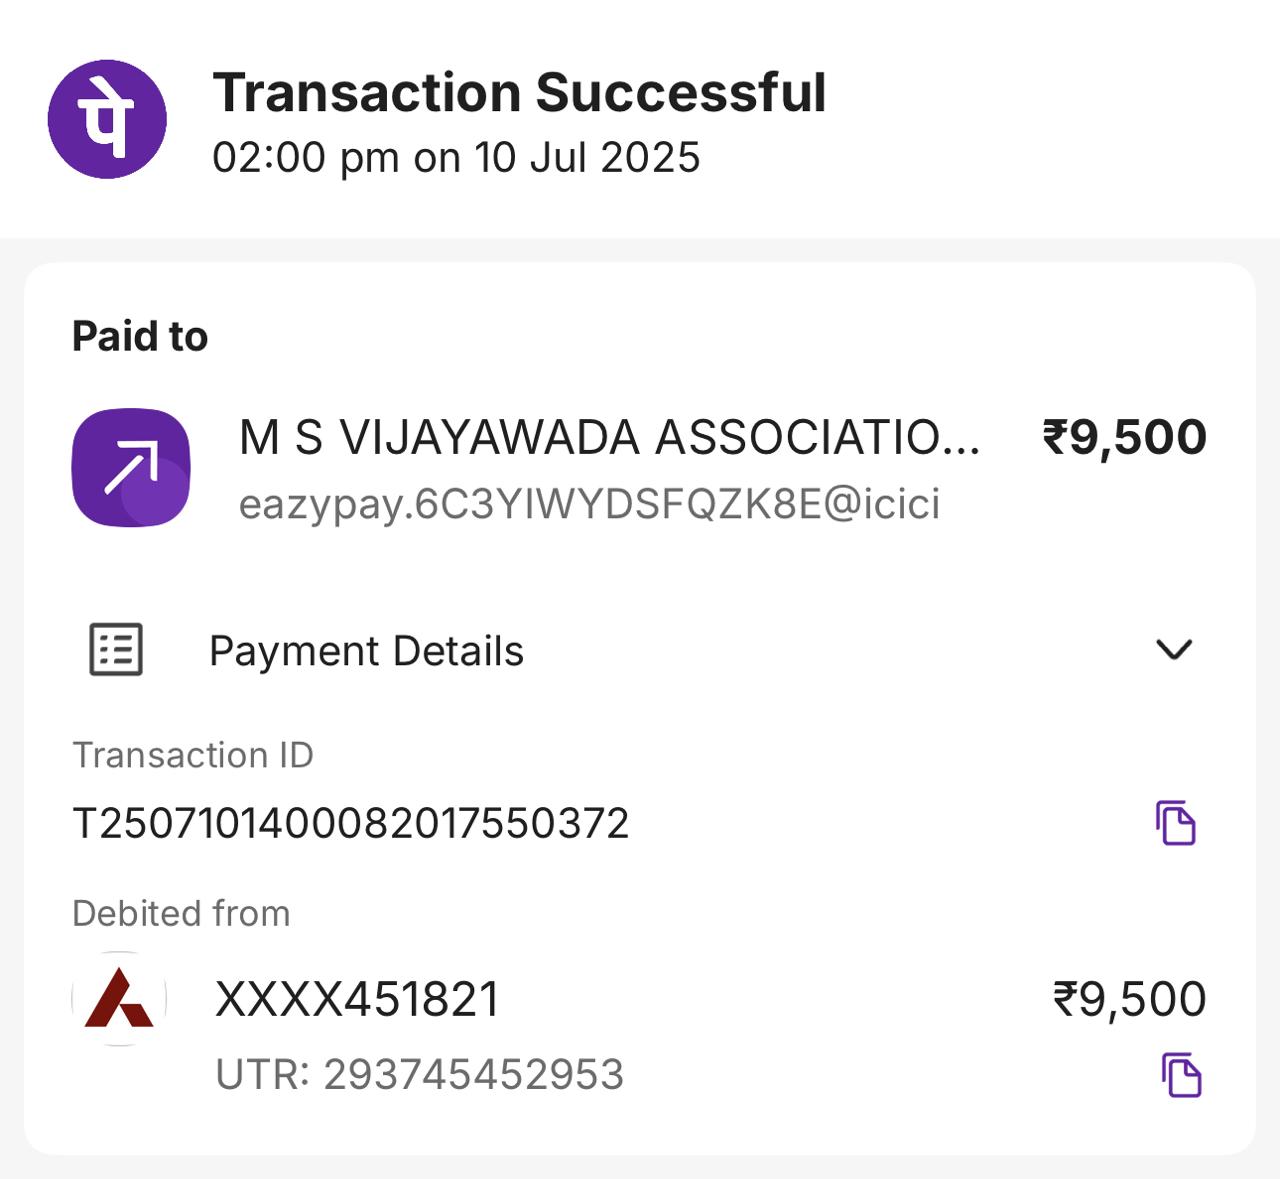Click the Transaction ID number T2507101400082017550372
The height and width of the screenshot is (1179, 1280).
coord(351,824)
